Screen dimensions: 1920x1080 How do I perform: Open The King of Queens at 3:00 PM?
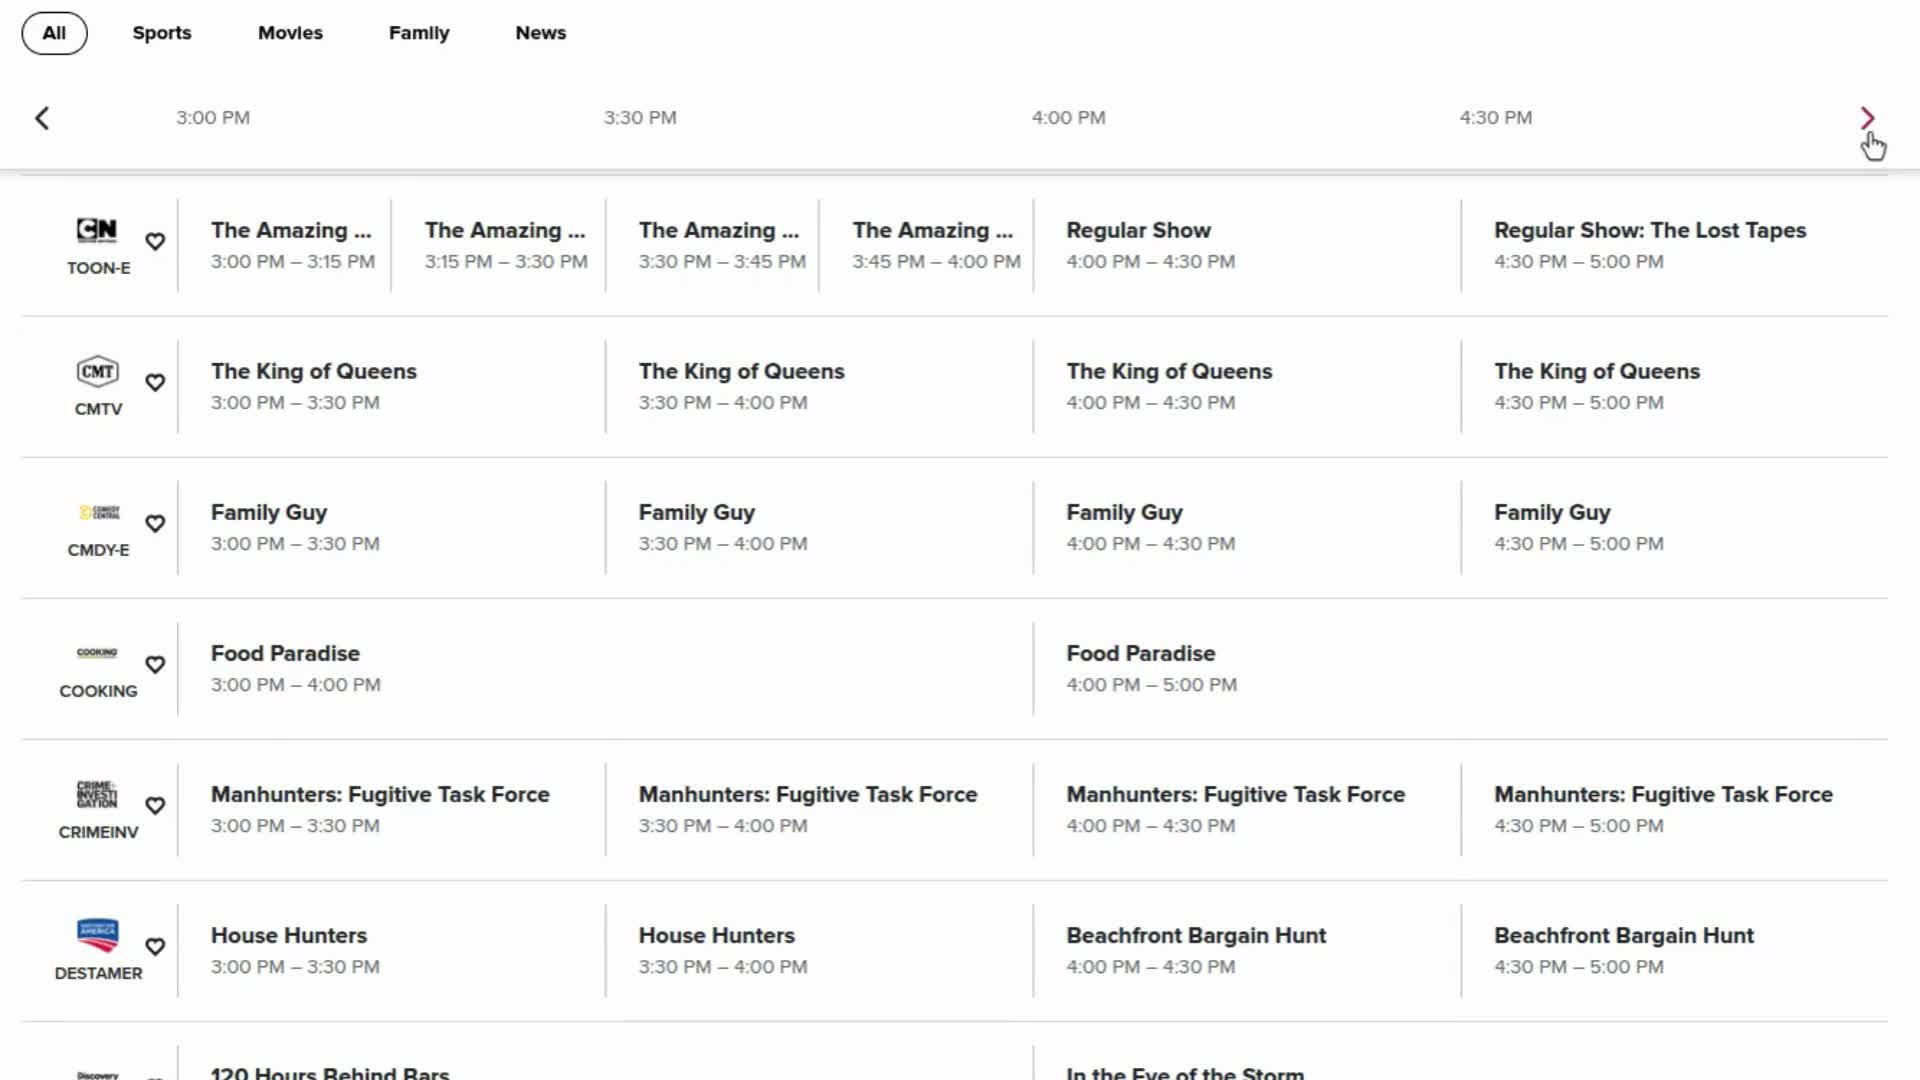tap(392, 386)
